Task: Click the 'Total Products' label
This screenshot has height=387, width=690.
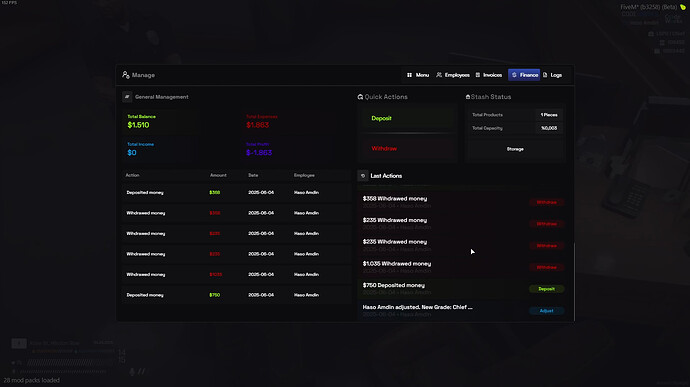Action: point(487,115)
